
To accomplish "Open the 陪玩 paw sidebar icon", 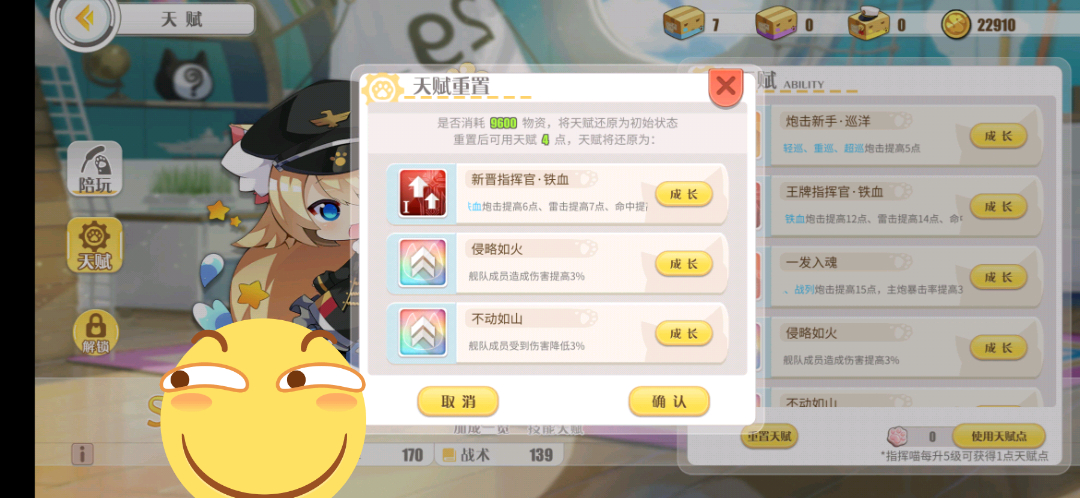I will coord(94,168).
